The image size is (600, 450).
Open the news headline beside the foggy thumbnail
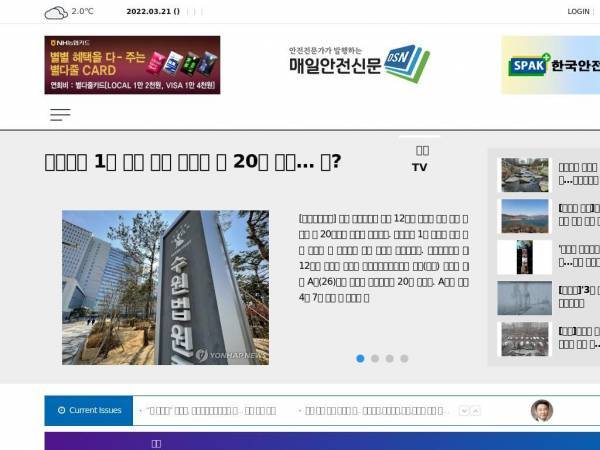point(579,297)
